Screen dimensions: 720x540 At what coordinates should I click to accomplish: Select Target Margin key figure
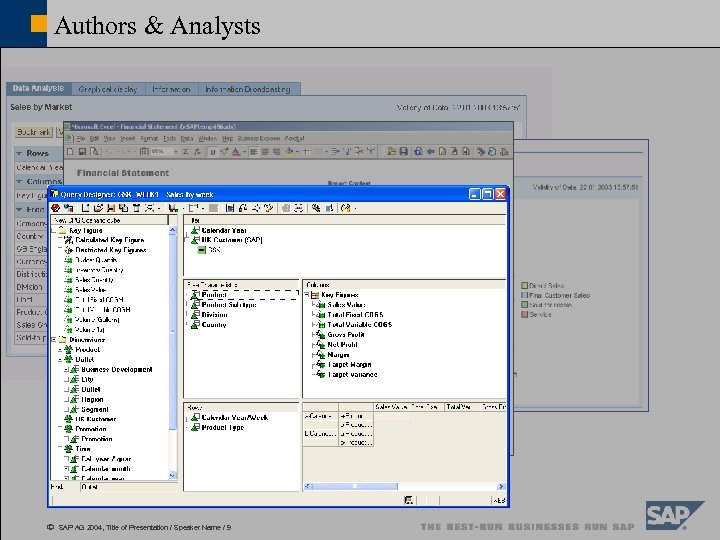click(x=349, y=365)
